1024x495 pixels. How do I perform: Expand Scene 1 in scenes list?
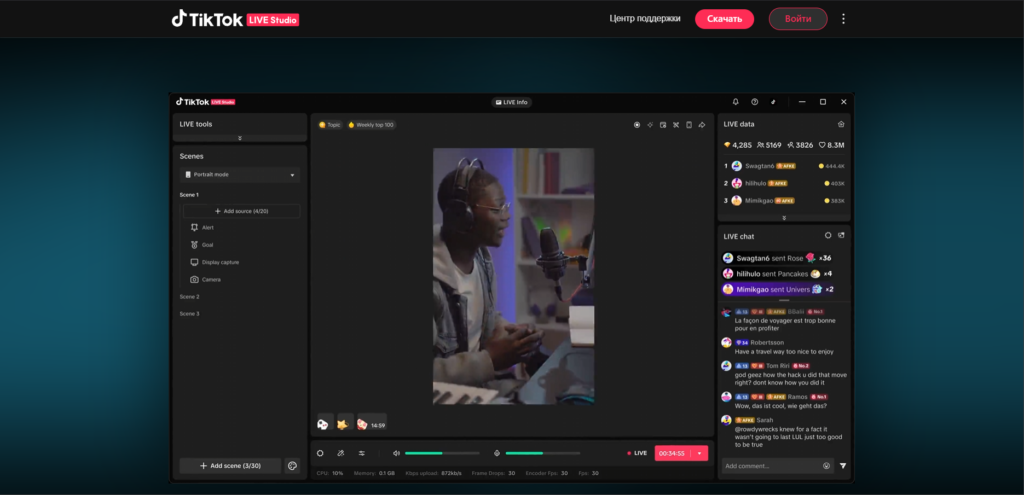189,195
